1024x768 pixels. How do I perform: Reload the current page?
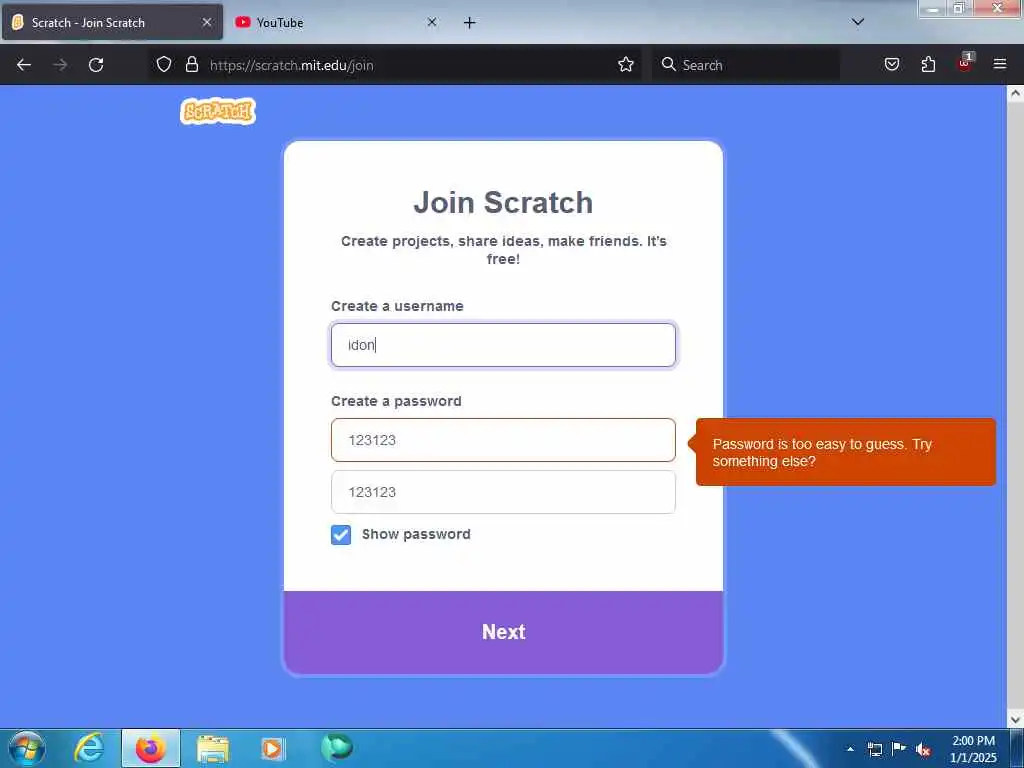(x=96, y=65)
